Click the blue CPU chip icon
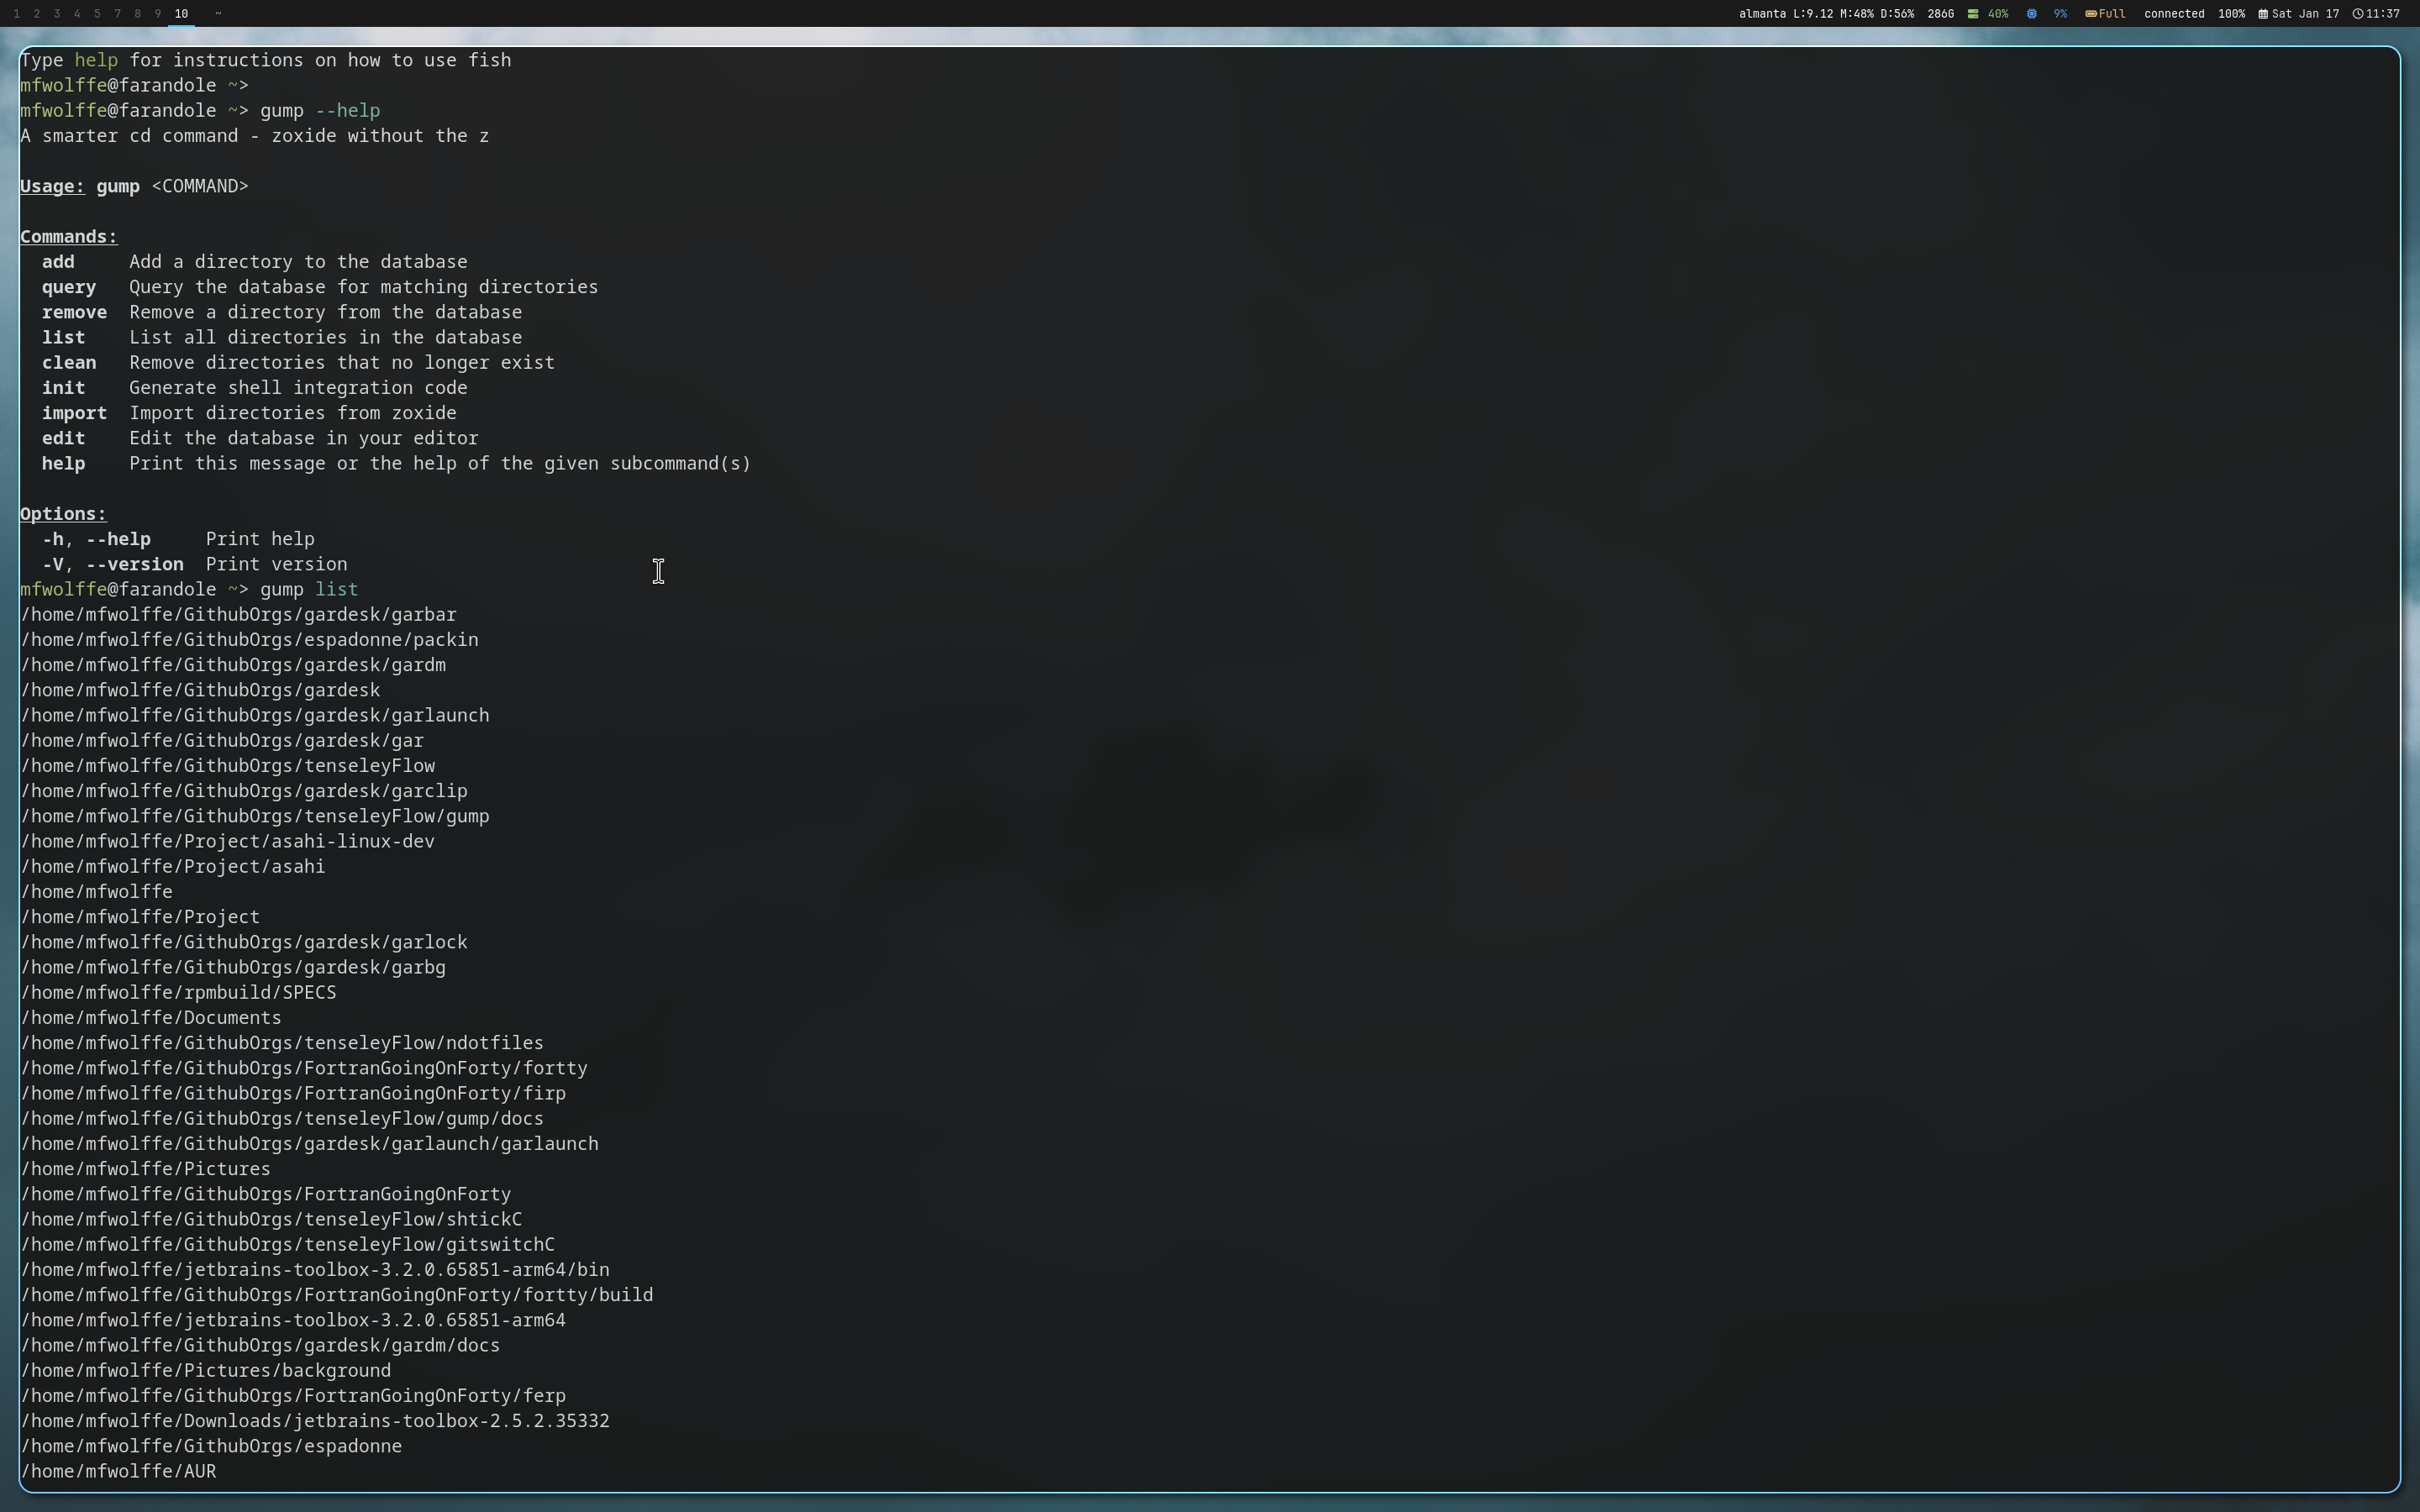2420x1512 pixels. [2031, 14]
